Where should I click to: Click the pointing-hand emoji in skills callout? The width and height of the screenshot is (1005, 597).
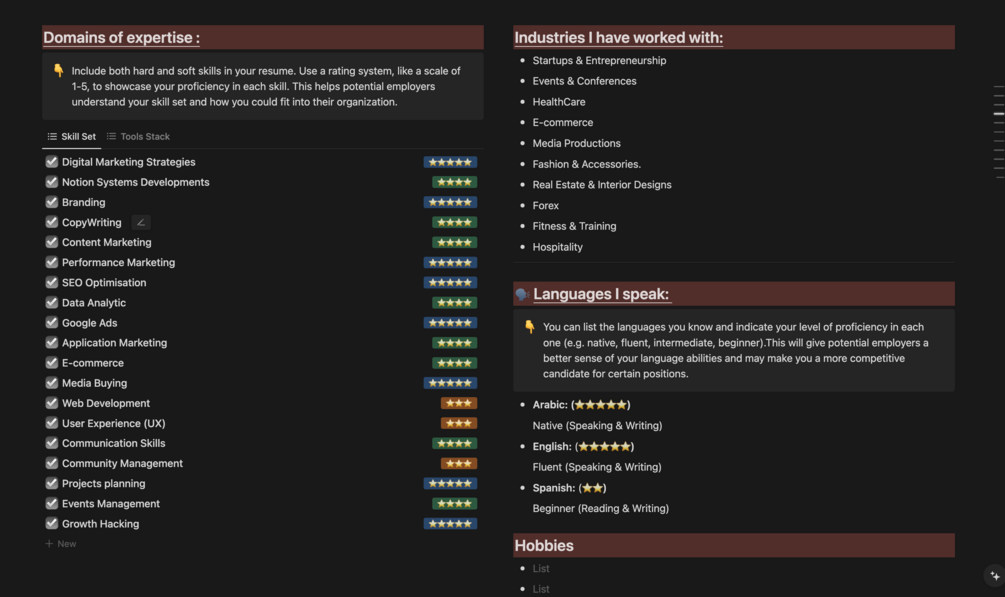click(58, 71)
